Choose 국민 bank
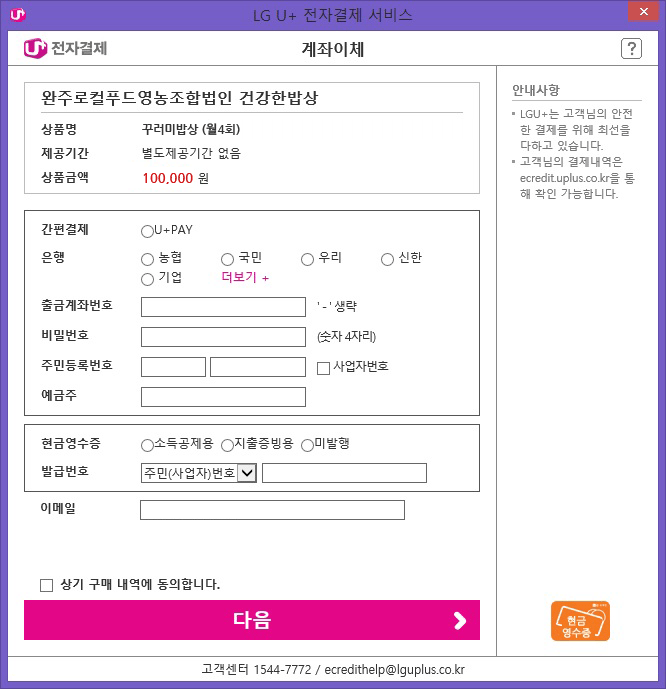The image size is (666, 689). coord(227,259)
